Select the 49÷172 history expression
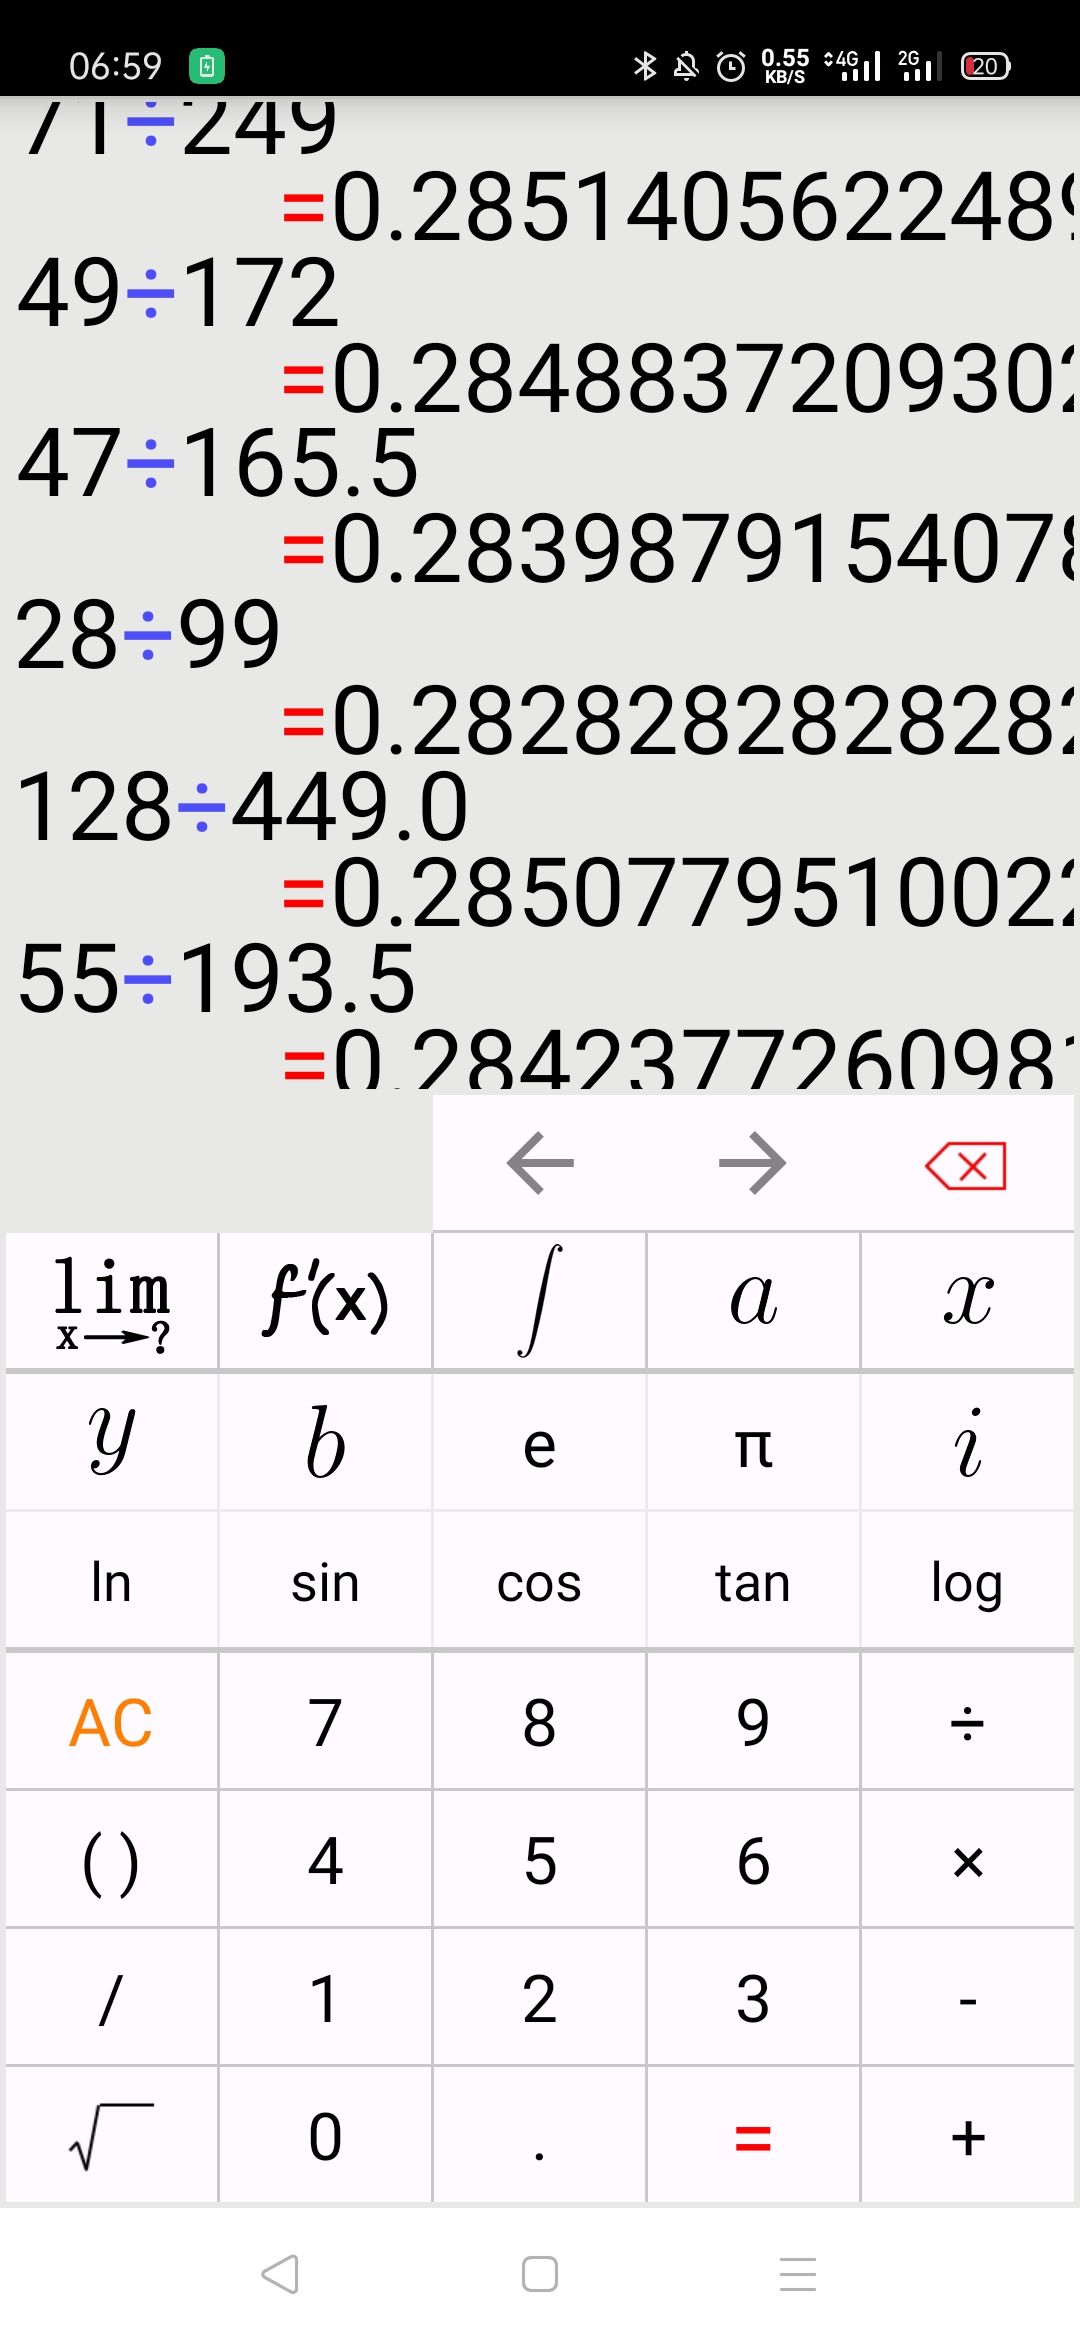The height and width of the screenshot is (2340, 1080). 179,292
